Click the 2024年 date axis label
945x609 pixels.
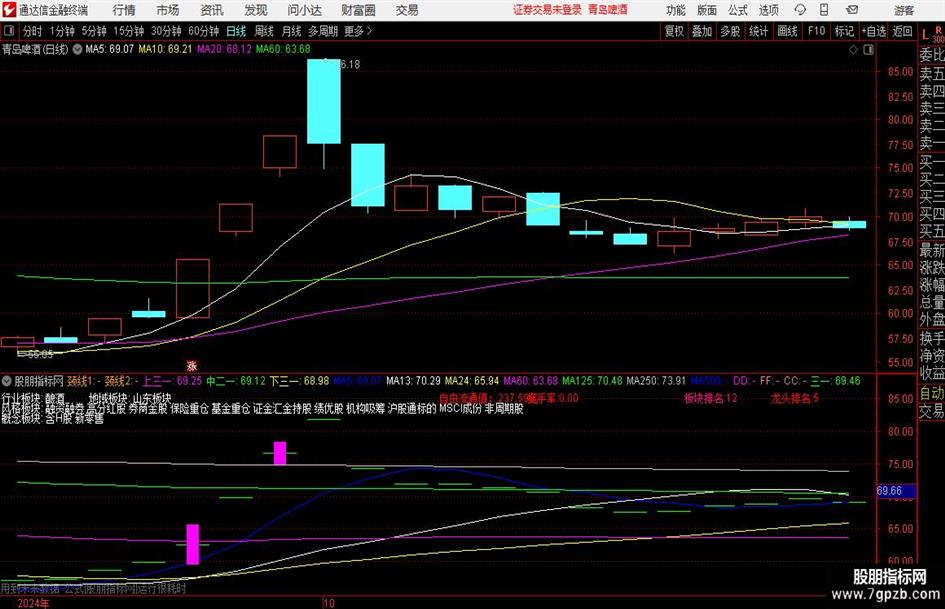(33, 603)
